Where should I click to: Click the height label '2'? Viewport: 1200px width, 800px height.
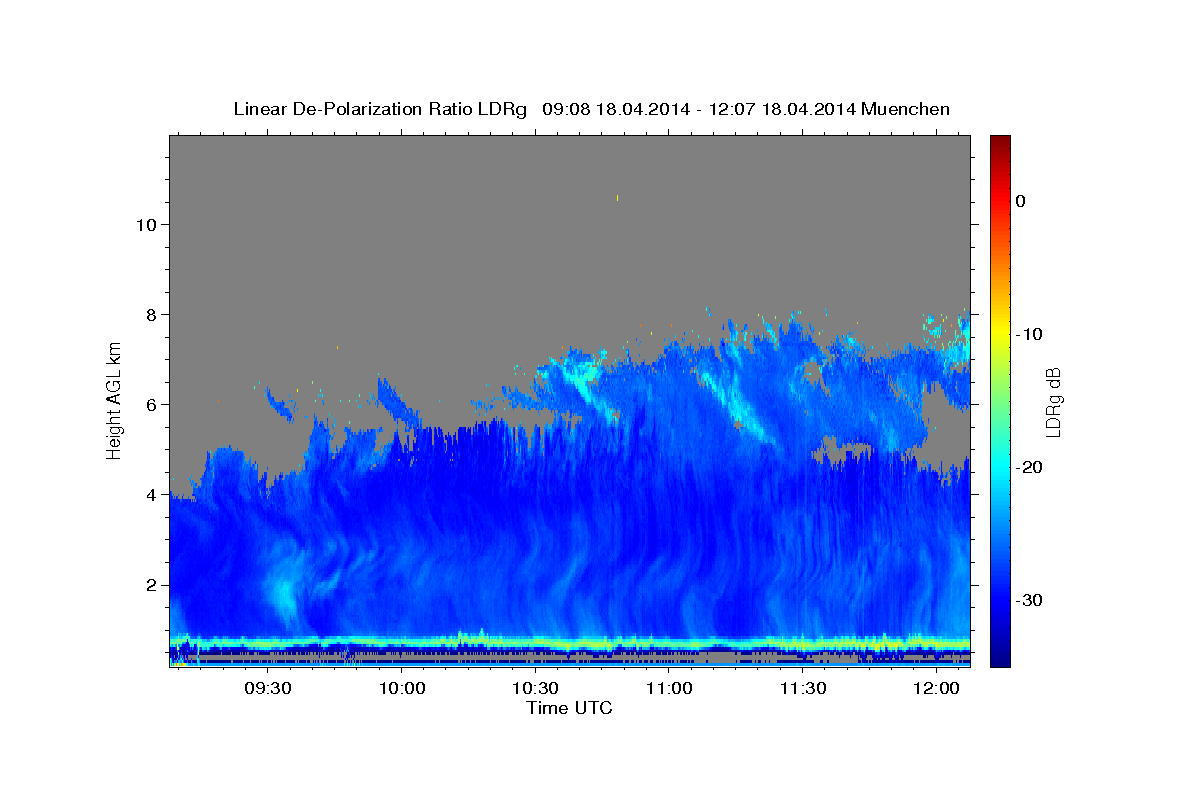(x=149, y=584)
